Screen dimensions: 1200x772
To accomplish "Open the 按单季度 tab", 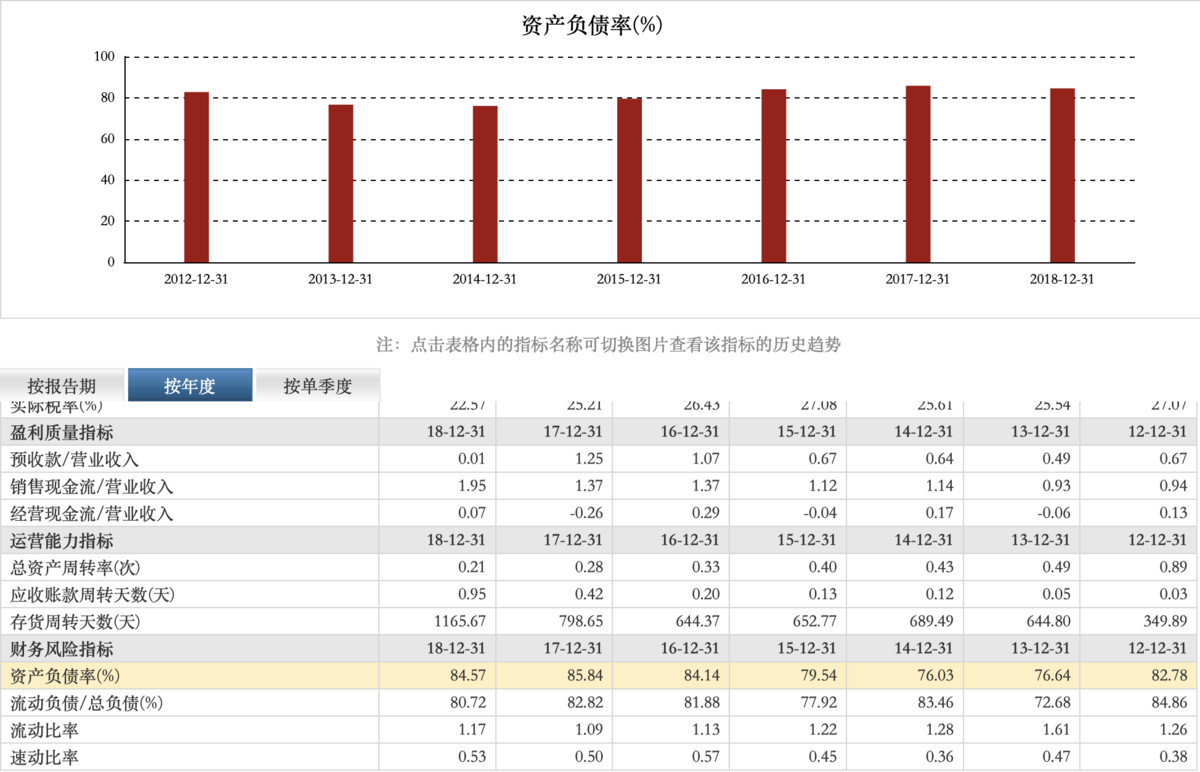I will click(318, 386).
